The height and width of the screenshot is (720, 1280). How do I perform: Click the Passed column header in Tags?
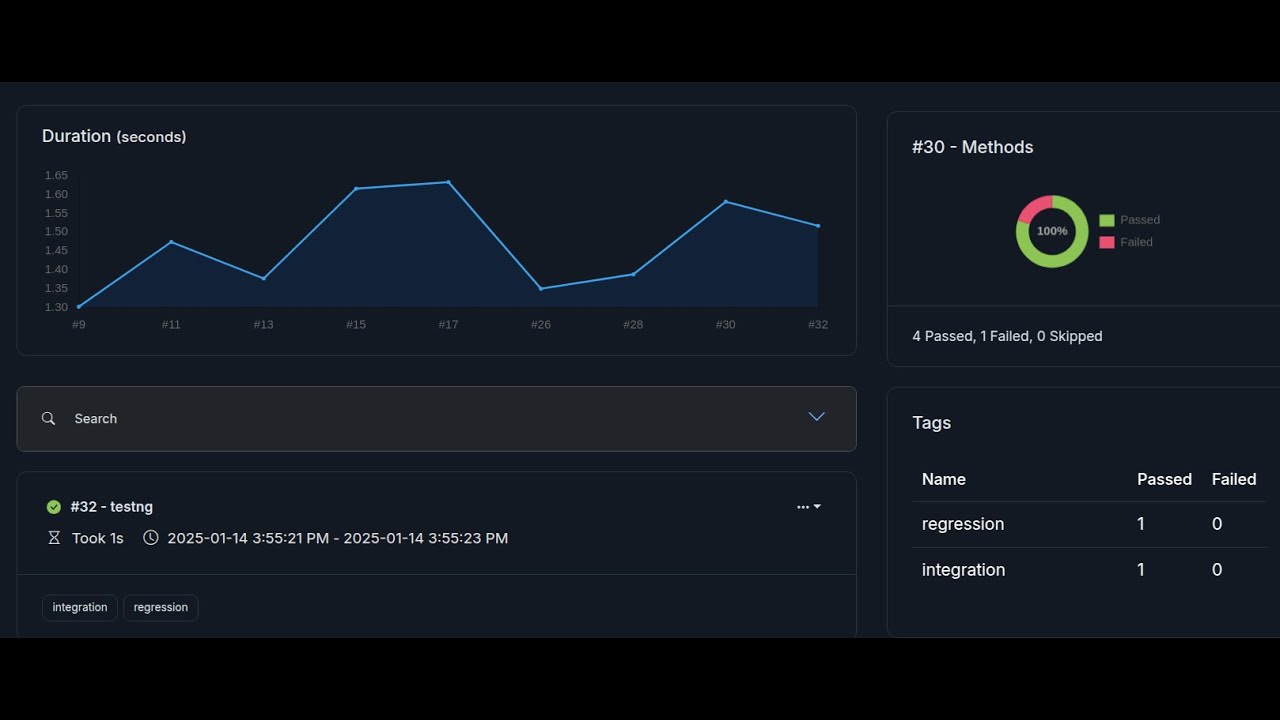pos(1164,479)
